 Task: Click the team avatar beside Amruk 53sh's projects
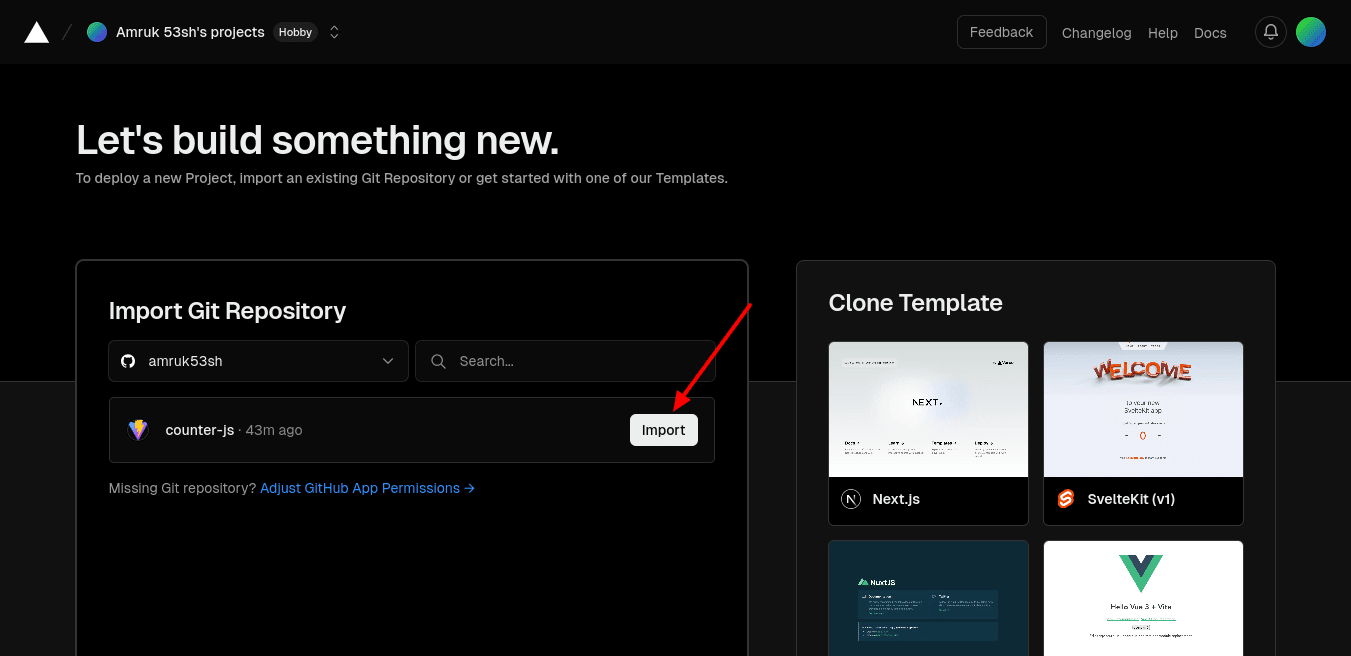pos(97,32)
